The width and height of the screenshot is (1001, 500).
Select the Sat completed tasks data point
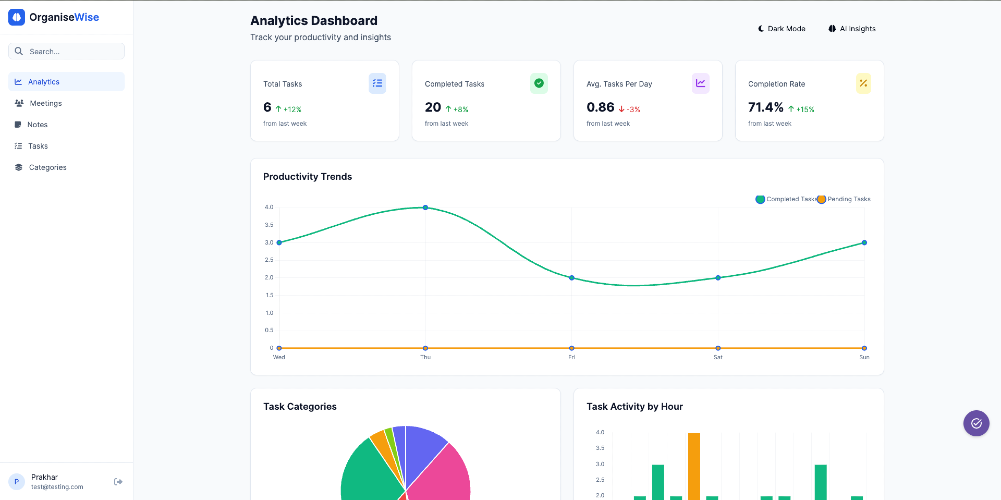718,278
